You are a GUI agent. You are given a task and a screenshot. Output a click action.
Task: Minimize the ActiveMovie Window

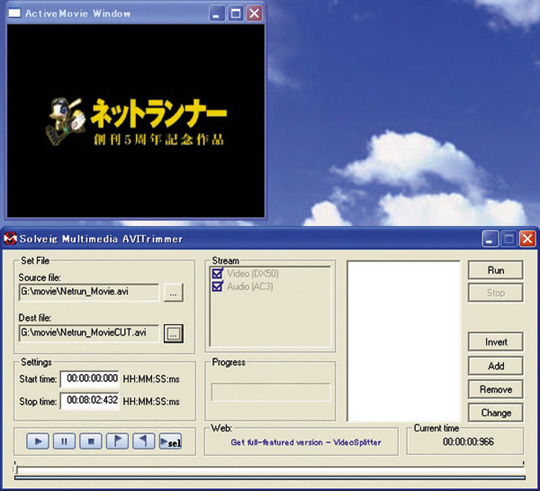tap(217, 14)
